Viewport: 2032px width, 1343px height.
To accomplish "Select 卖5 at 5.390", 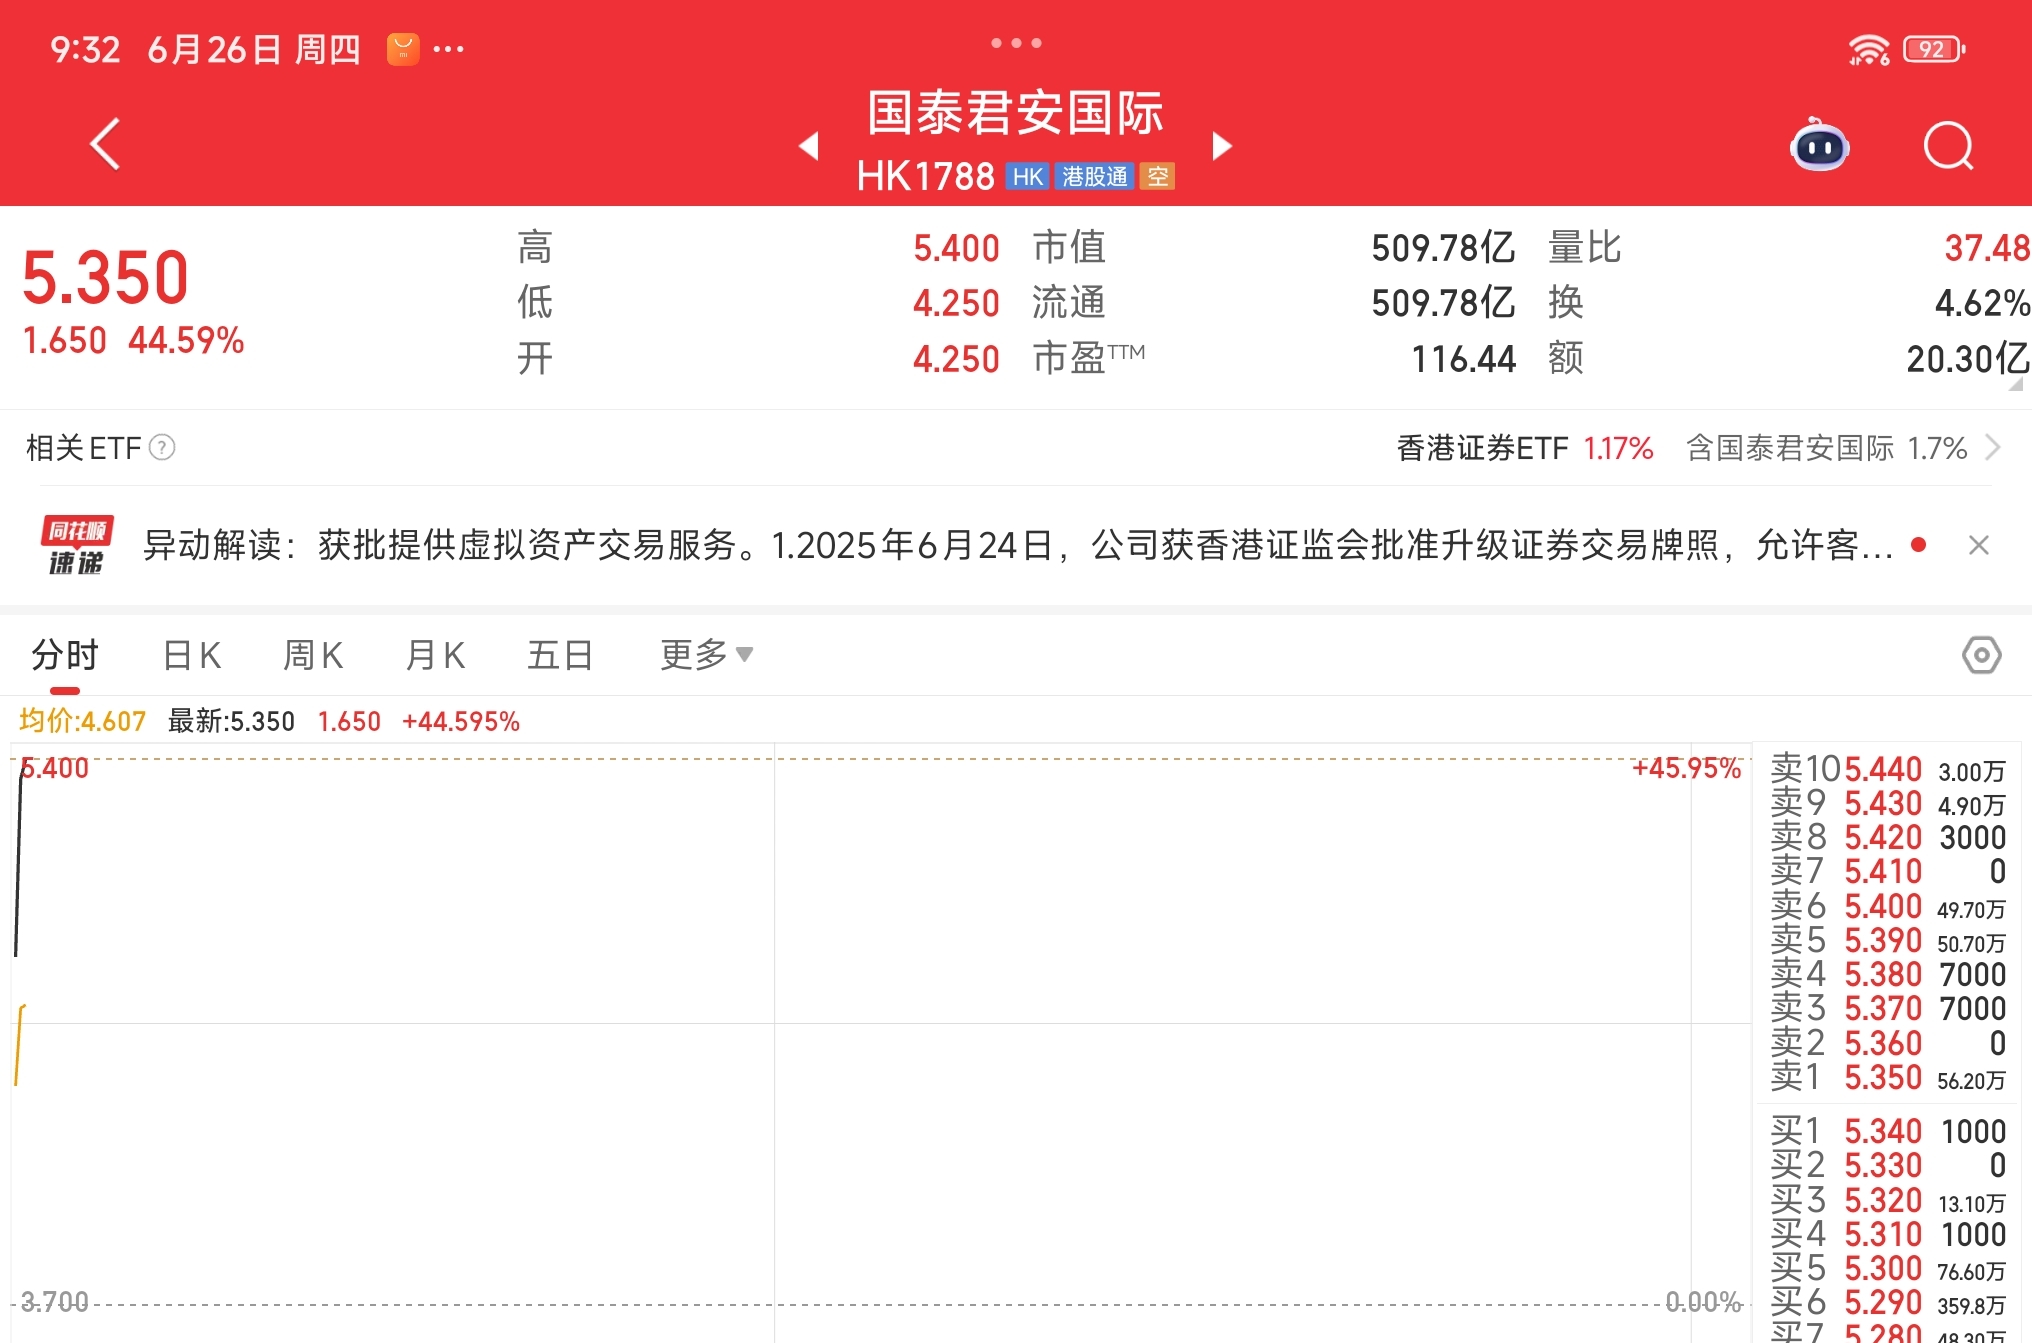I will tap(1888, 940).
